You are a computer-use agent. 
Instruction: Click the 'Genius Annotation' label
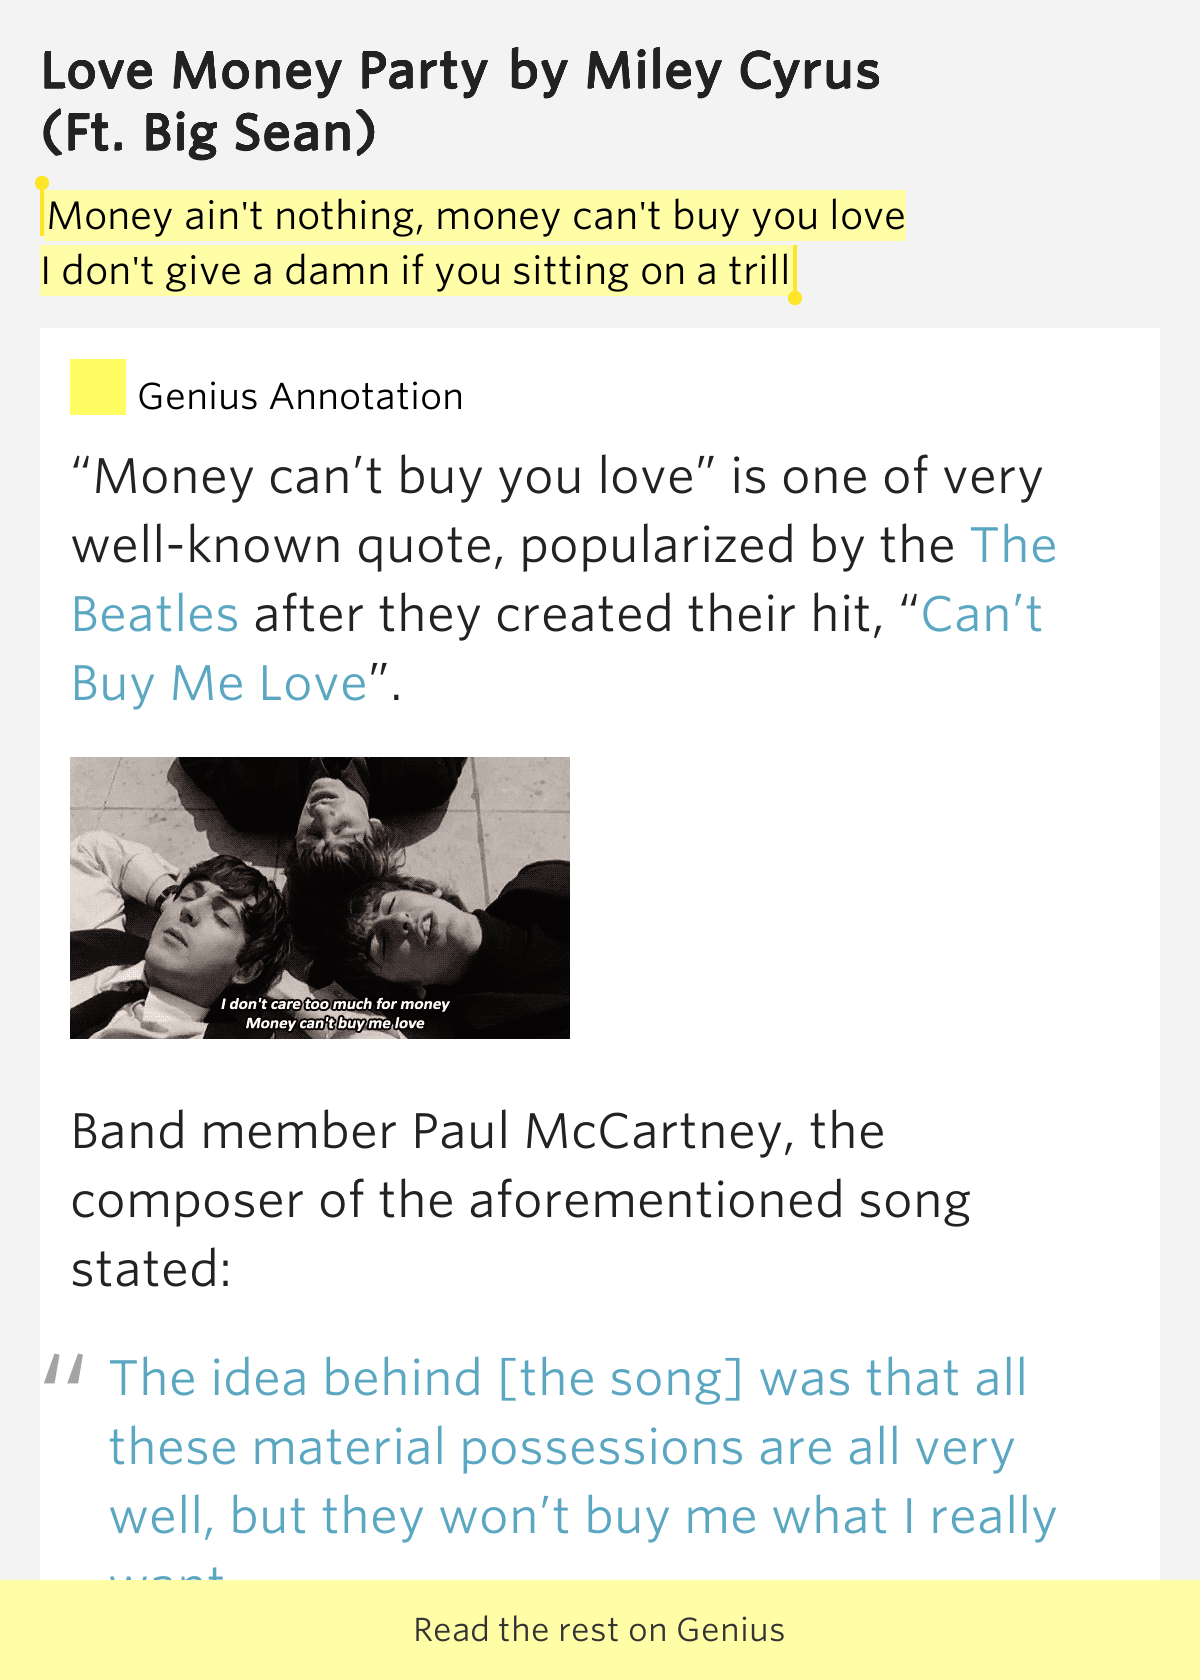point(301,397)
